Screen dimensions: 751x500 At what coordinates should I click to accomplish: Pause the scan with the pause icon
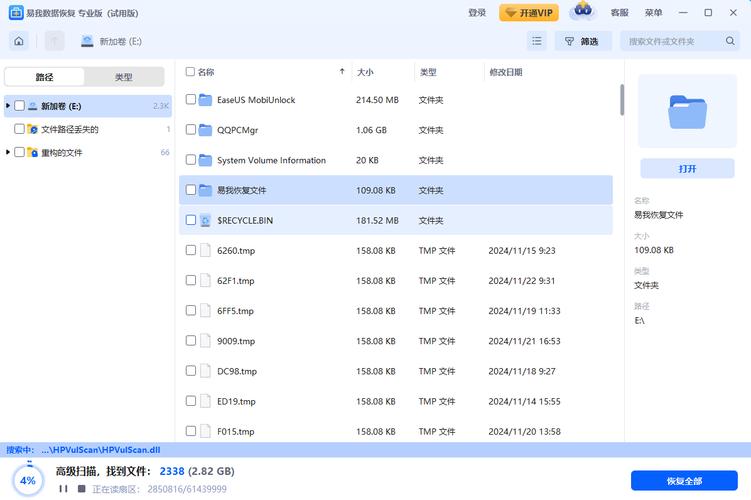(x=63, y=489)
